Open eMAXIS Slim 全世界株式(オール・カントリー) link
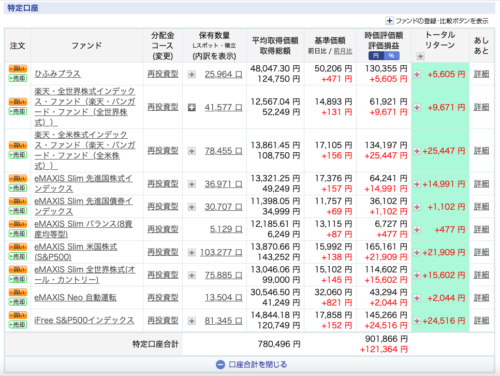This screenshot has height=376, width=500. coord(85,275)
